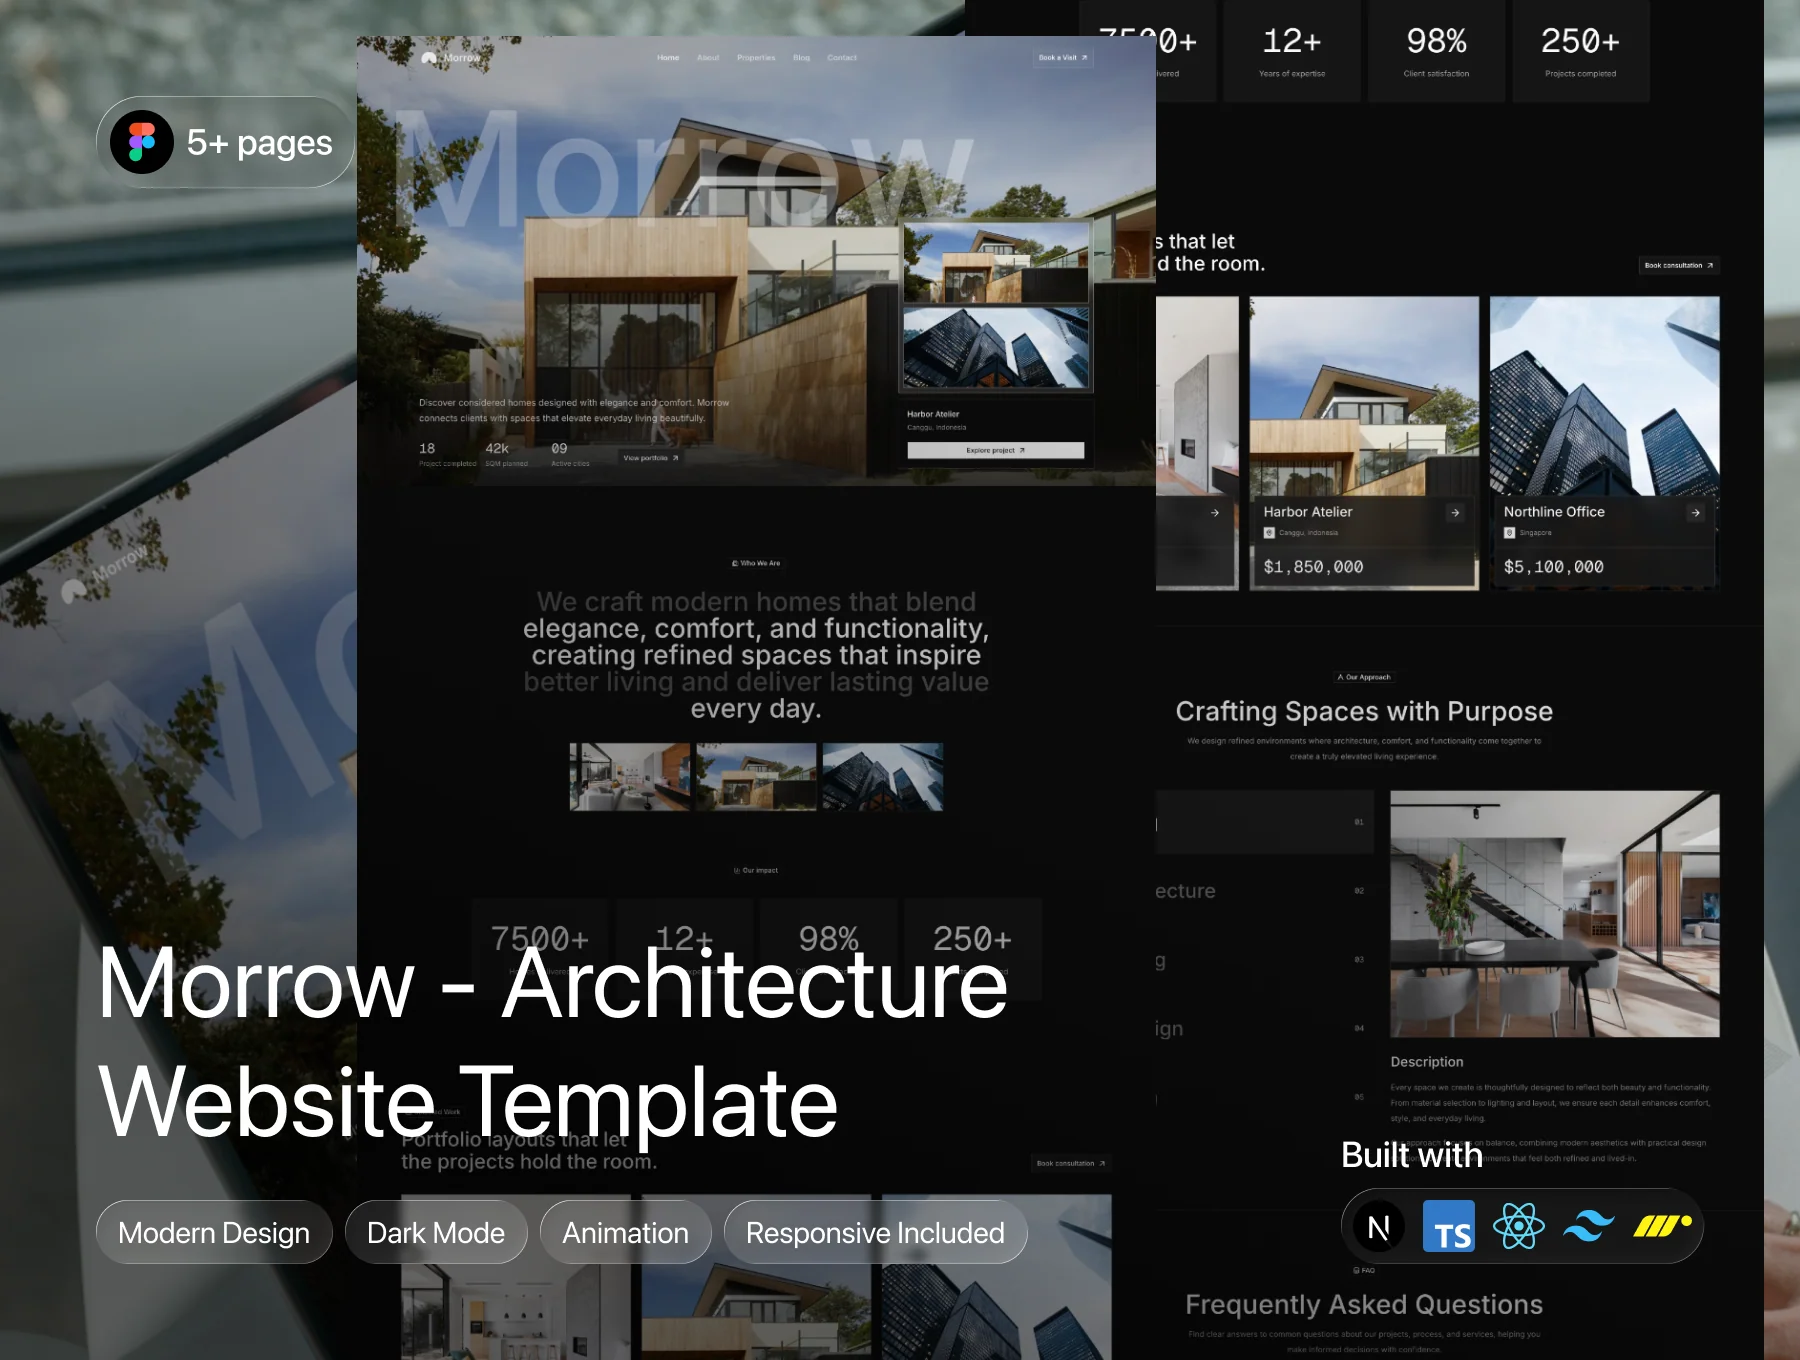Open the Home nav item
This screenshot has width=1800, height=1360.
coord(668,58)
